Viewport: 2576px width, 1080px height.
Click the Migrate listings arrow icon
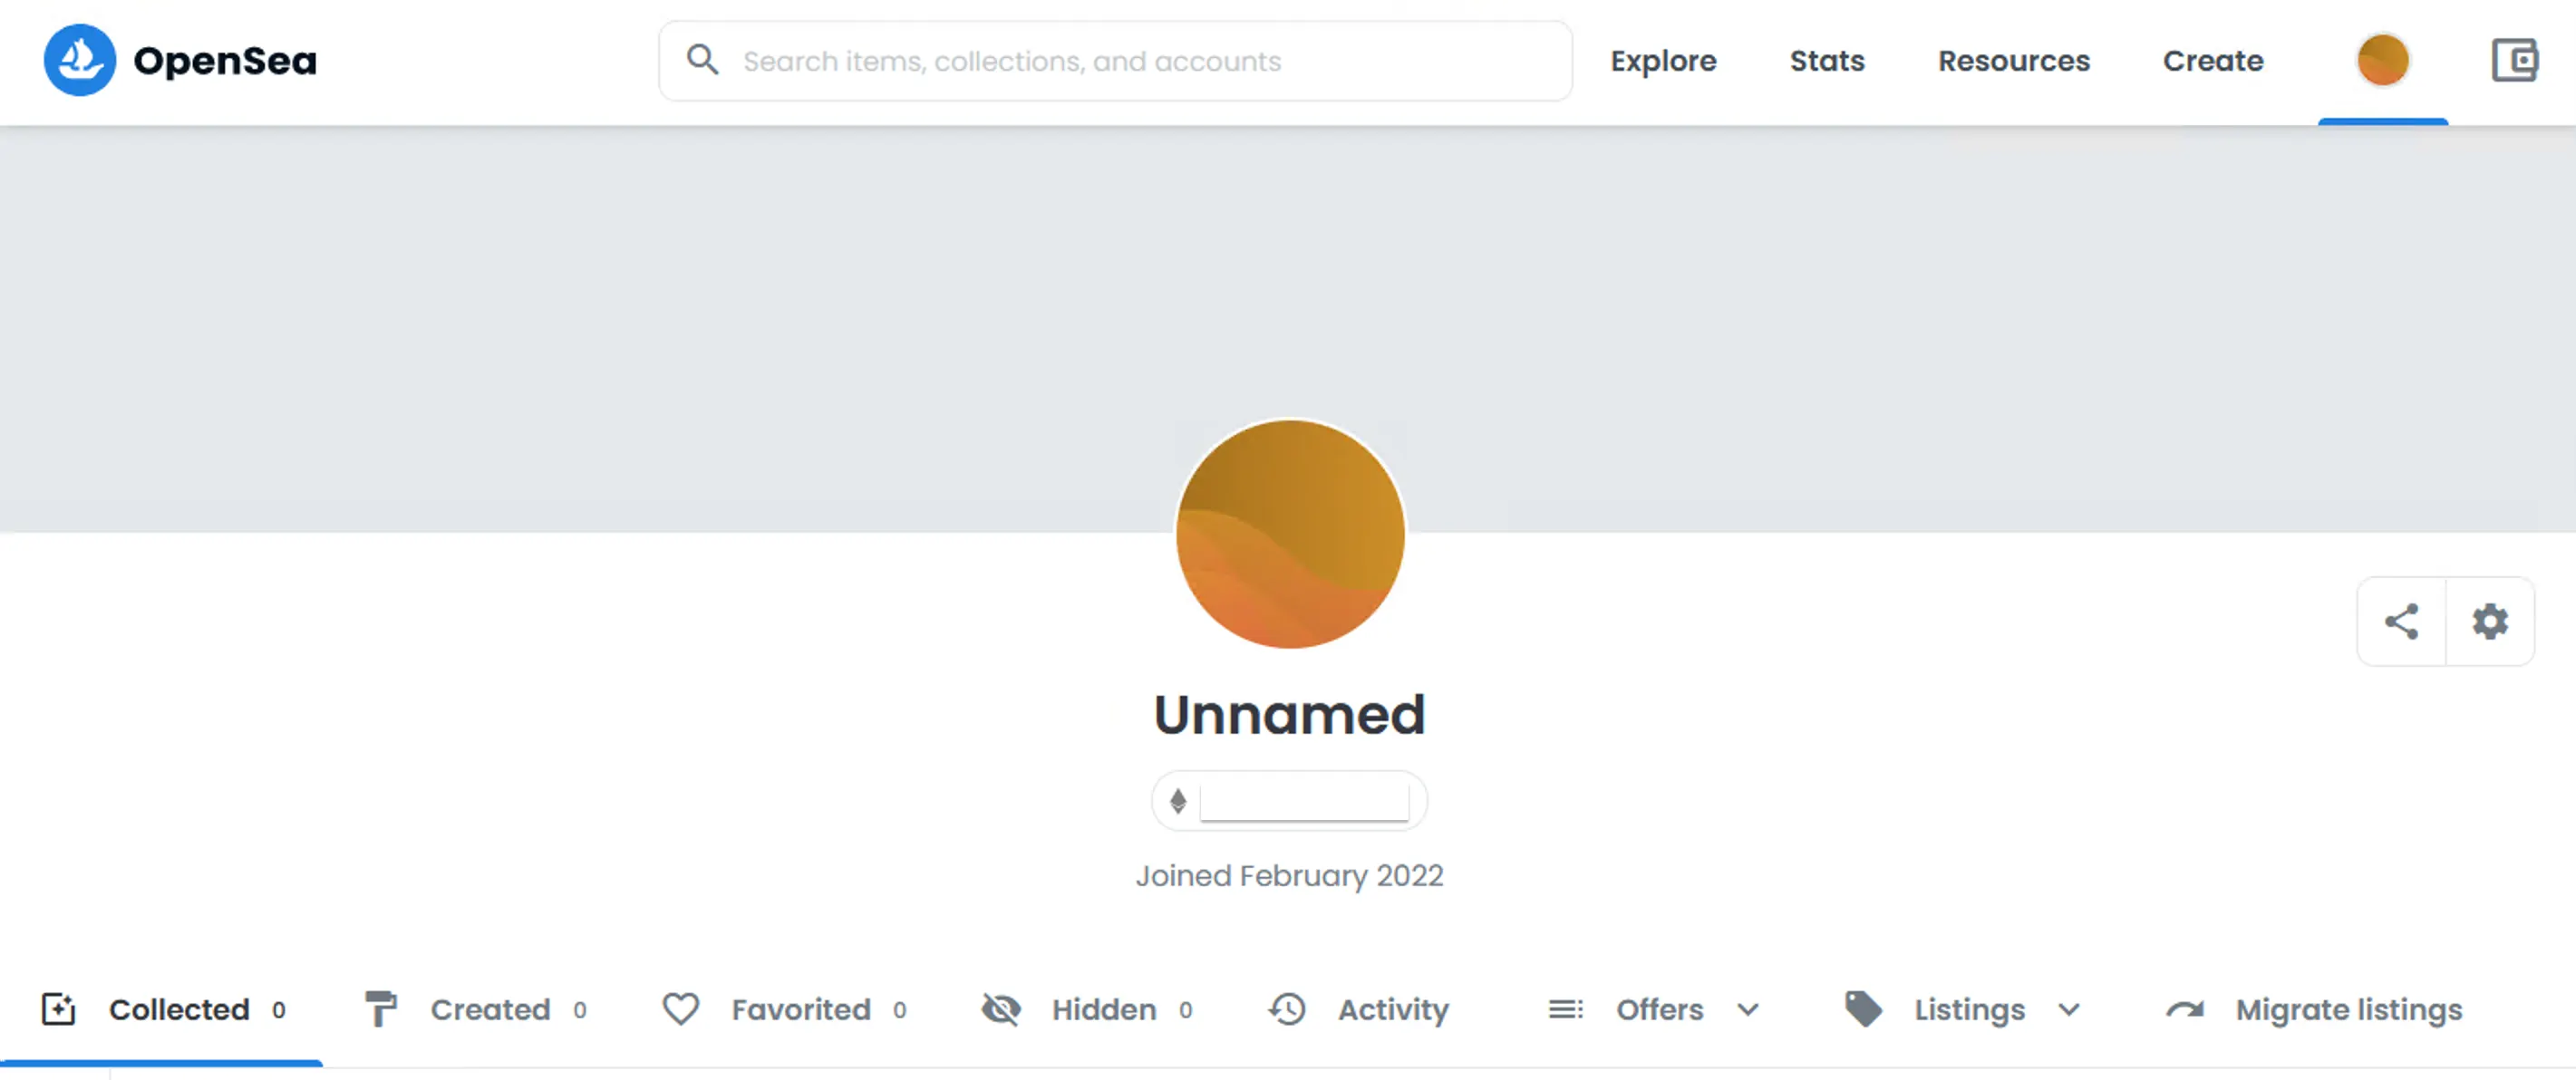click(2185, 1010)
